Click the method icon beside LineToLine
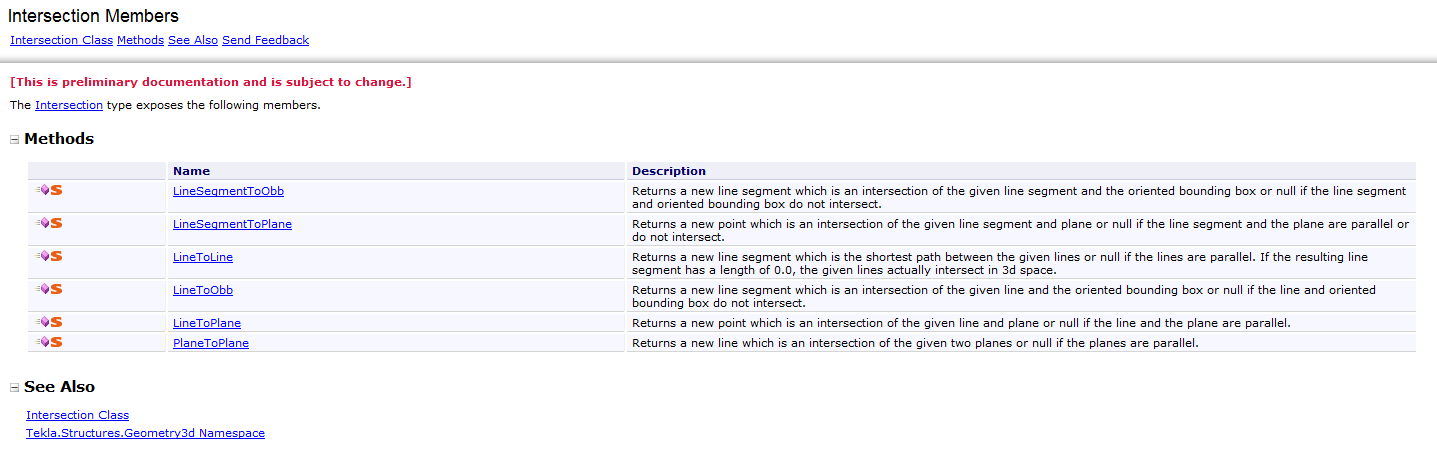The height and width of the screenshot is (451, 1437). (50, 256)
